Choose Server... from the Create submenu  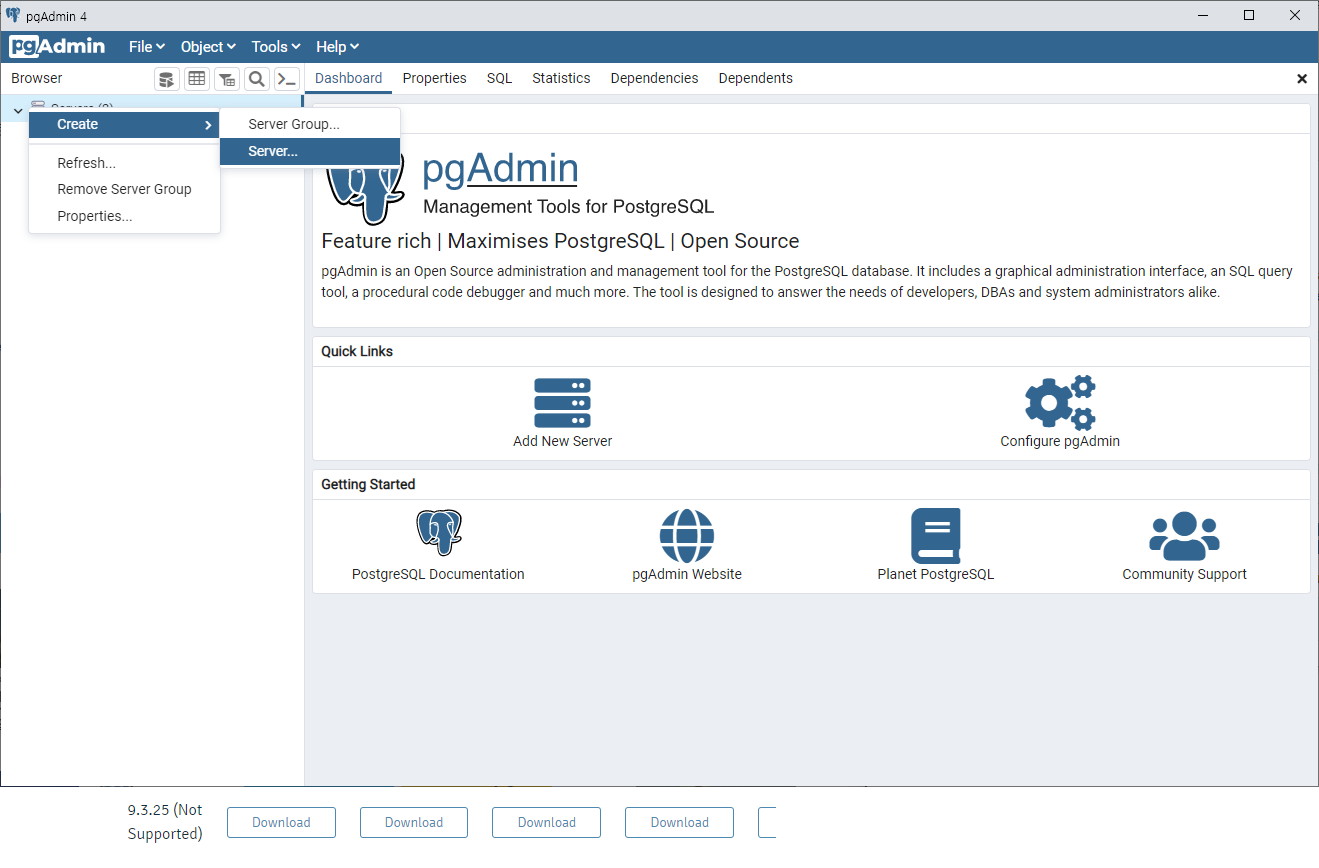(x=310, y=151)
